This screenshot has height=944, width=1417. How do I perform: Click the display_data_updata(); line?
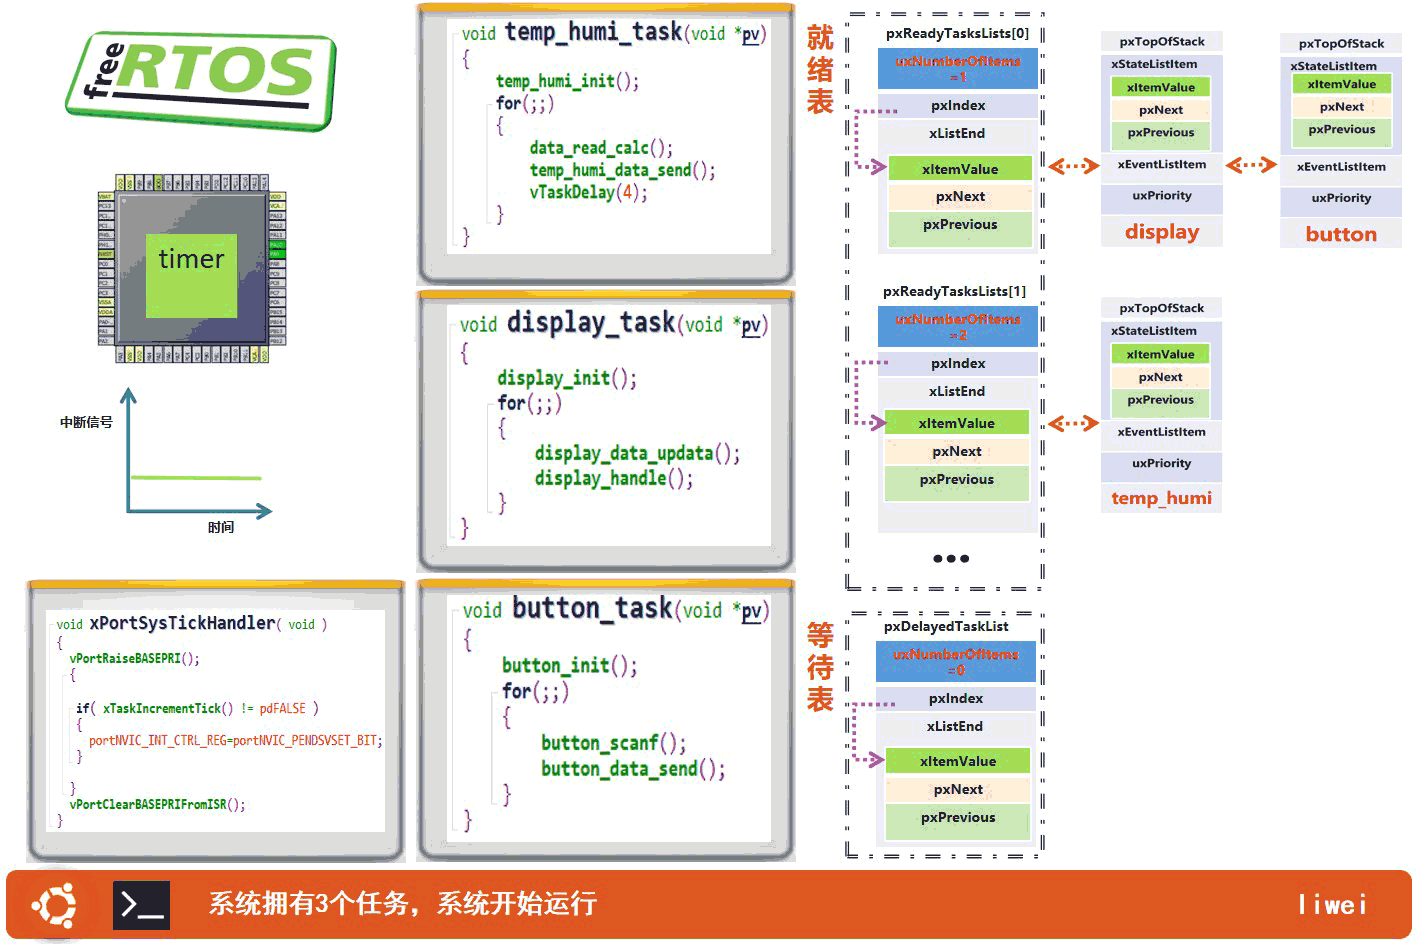(637, 453)
